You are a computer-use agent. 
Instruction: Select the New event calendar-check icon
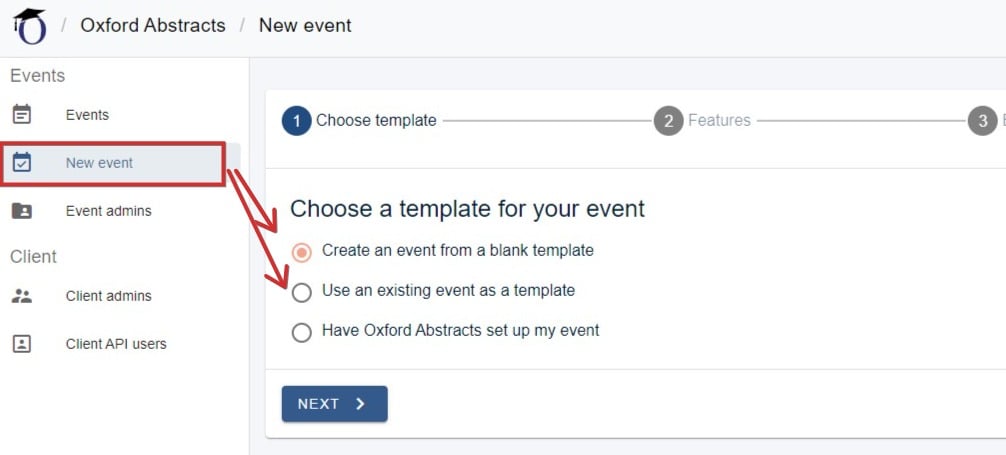click(x=22, y=163)
